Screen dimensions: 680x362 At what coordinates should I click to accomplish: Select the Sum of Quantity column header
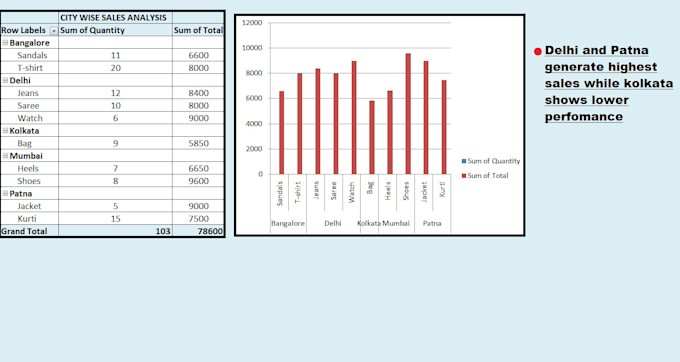(115, 30)
